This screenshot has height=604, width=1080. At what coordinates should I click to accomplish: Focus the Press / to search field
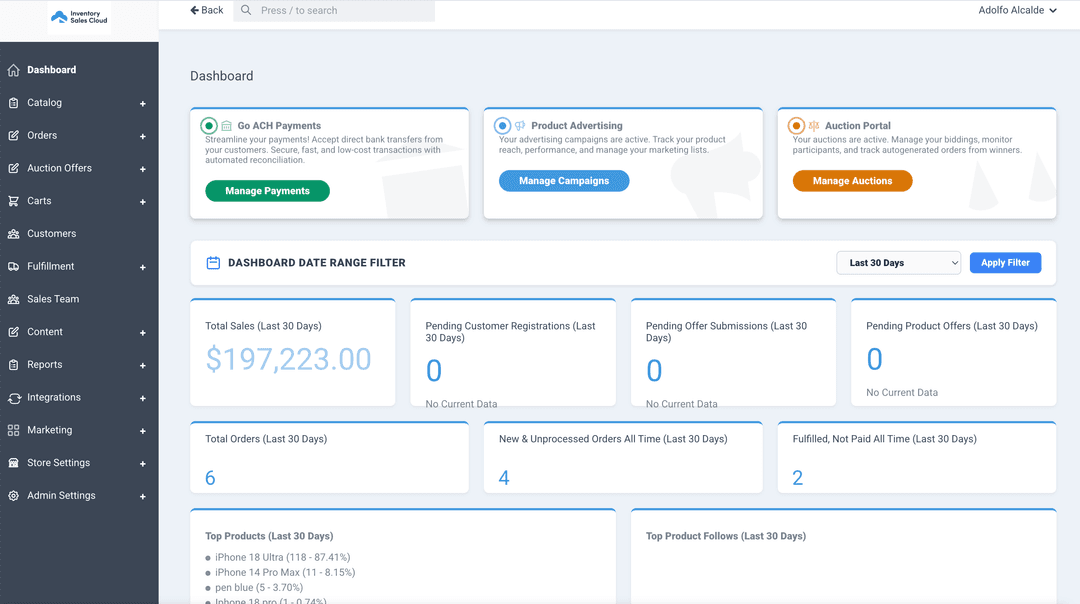tap(335, 10)
